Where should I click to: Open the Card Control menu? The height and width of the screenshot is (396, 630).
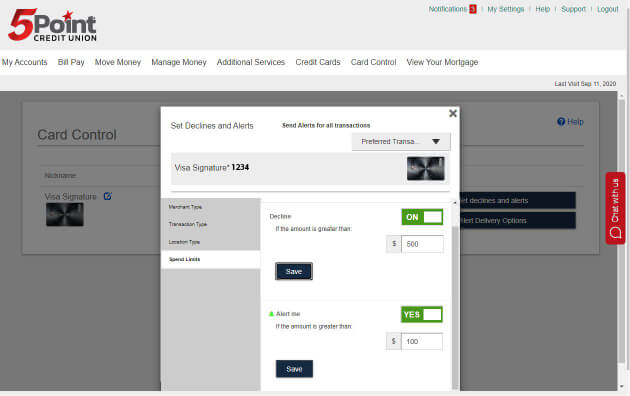(x=373, y=62)
